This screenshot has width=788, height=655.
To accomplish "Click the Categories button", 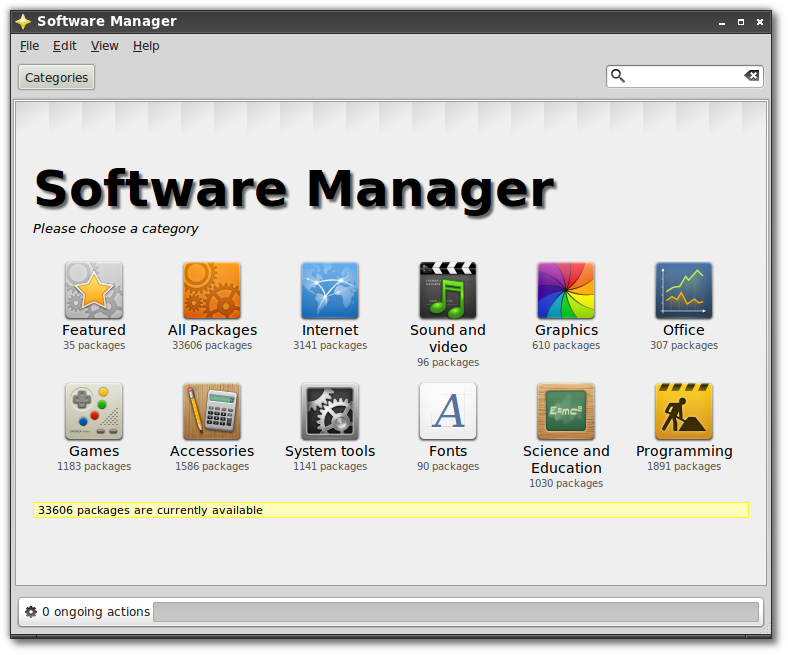I will [x=56, y=77].
